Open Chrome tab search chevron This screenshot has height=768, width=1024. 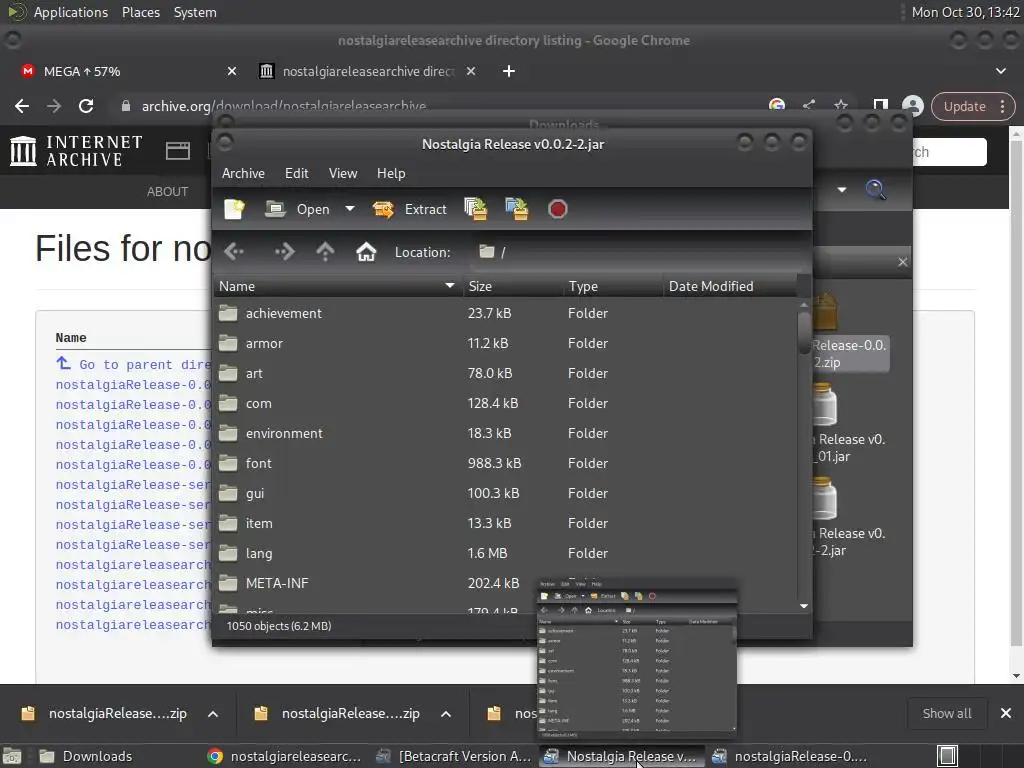click(x=1000, y=71)
